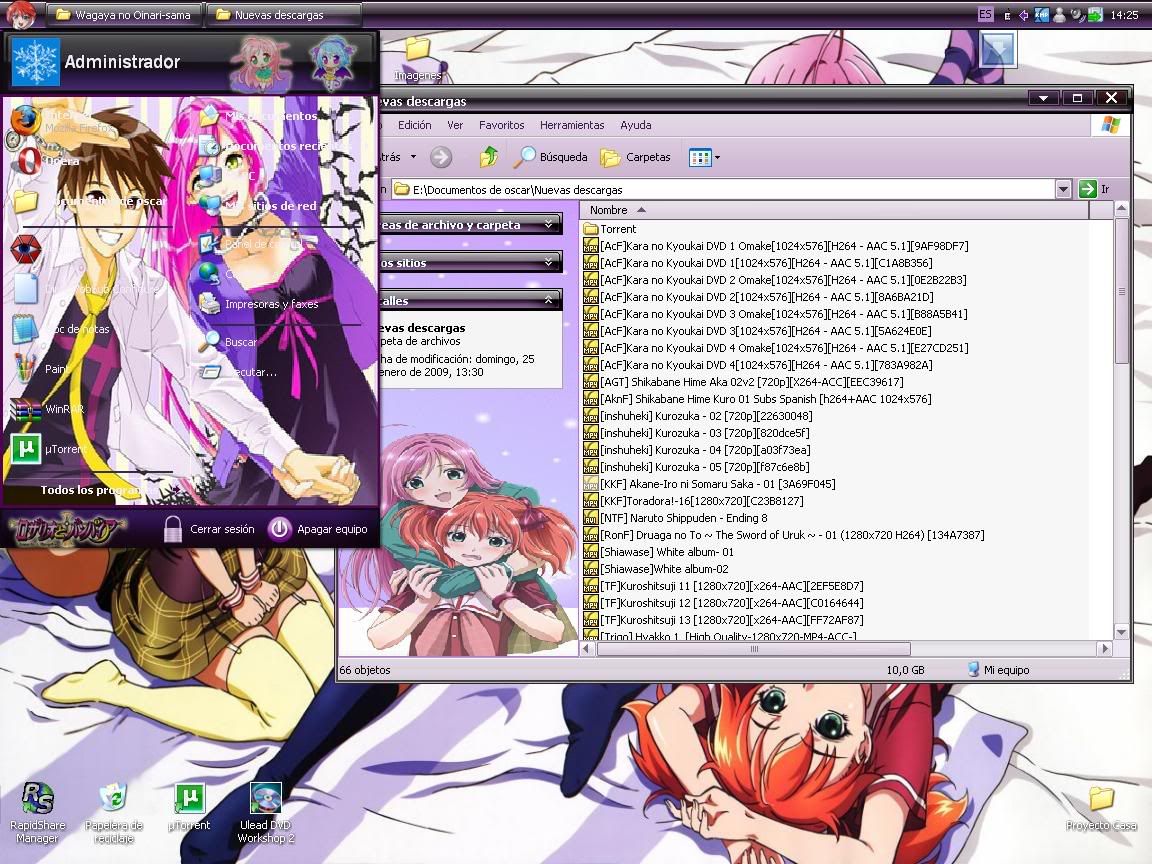
Task: Click the green safely-remove-hardware tray icon
Action: (x=1095, y=15)
